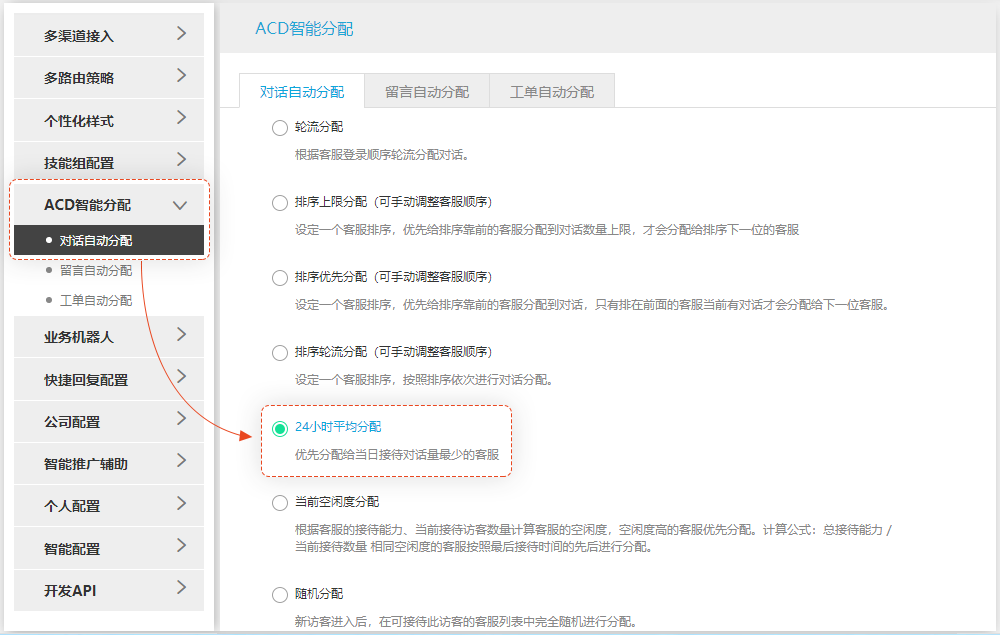
Task: Open the 业务机器人 sidebar menu
Action: click(x=109, y=337)
